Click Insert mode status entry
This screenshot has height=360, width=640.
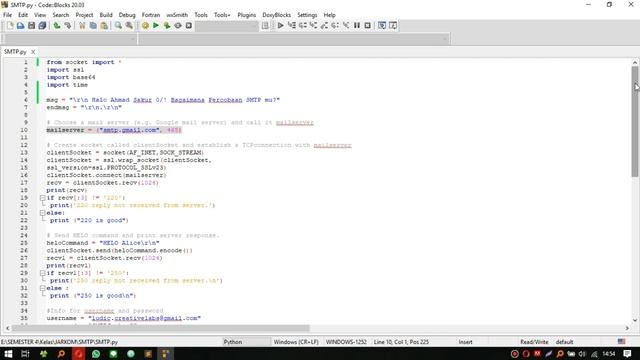[465, 342]
